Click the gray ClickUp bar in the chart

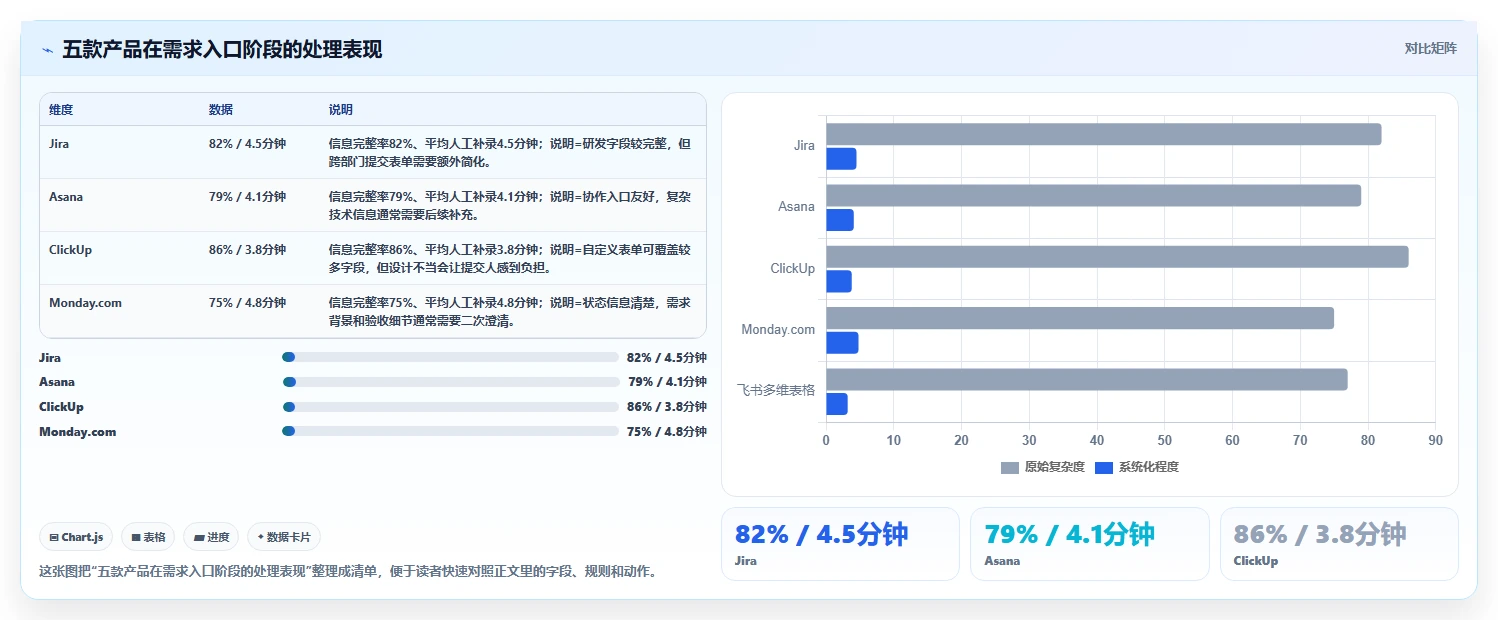(1117, 257)
